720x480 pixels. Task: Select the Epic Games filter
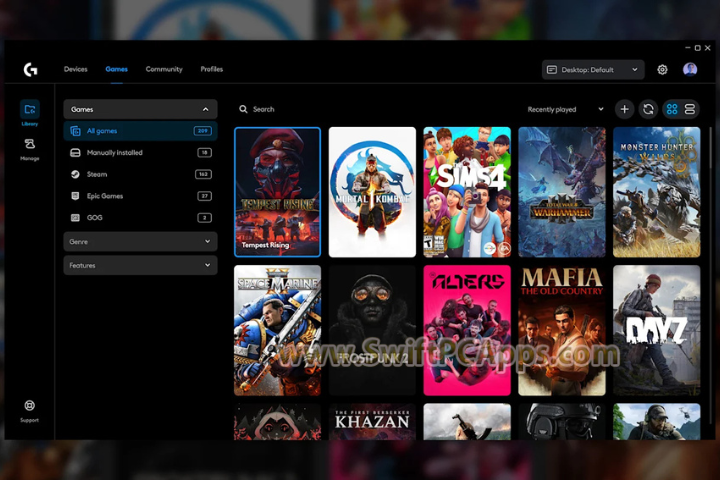coord(140,196)
